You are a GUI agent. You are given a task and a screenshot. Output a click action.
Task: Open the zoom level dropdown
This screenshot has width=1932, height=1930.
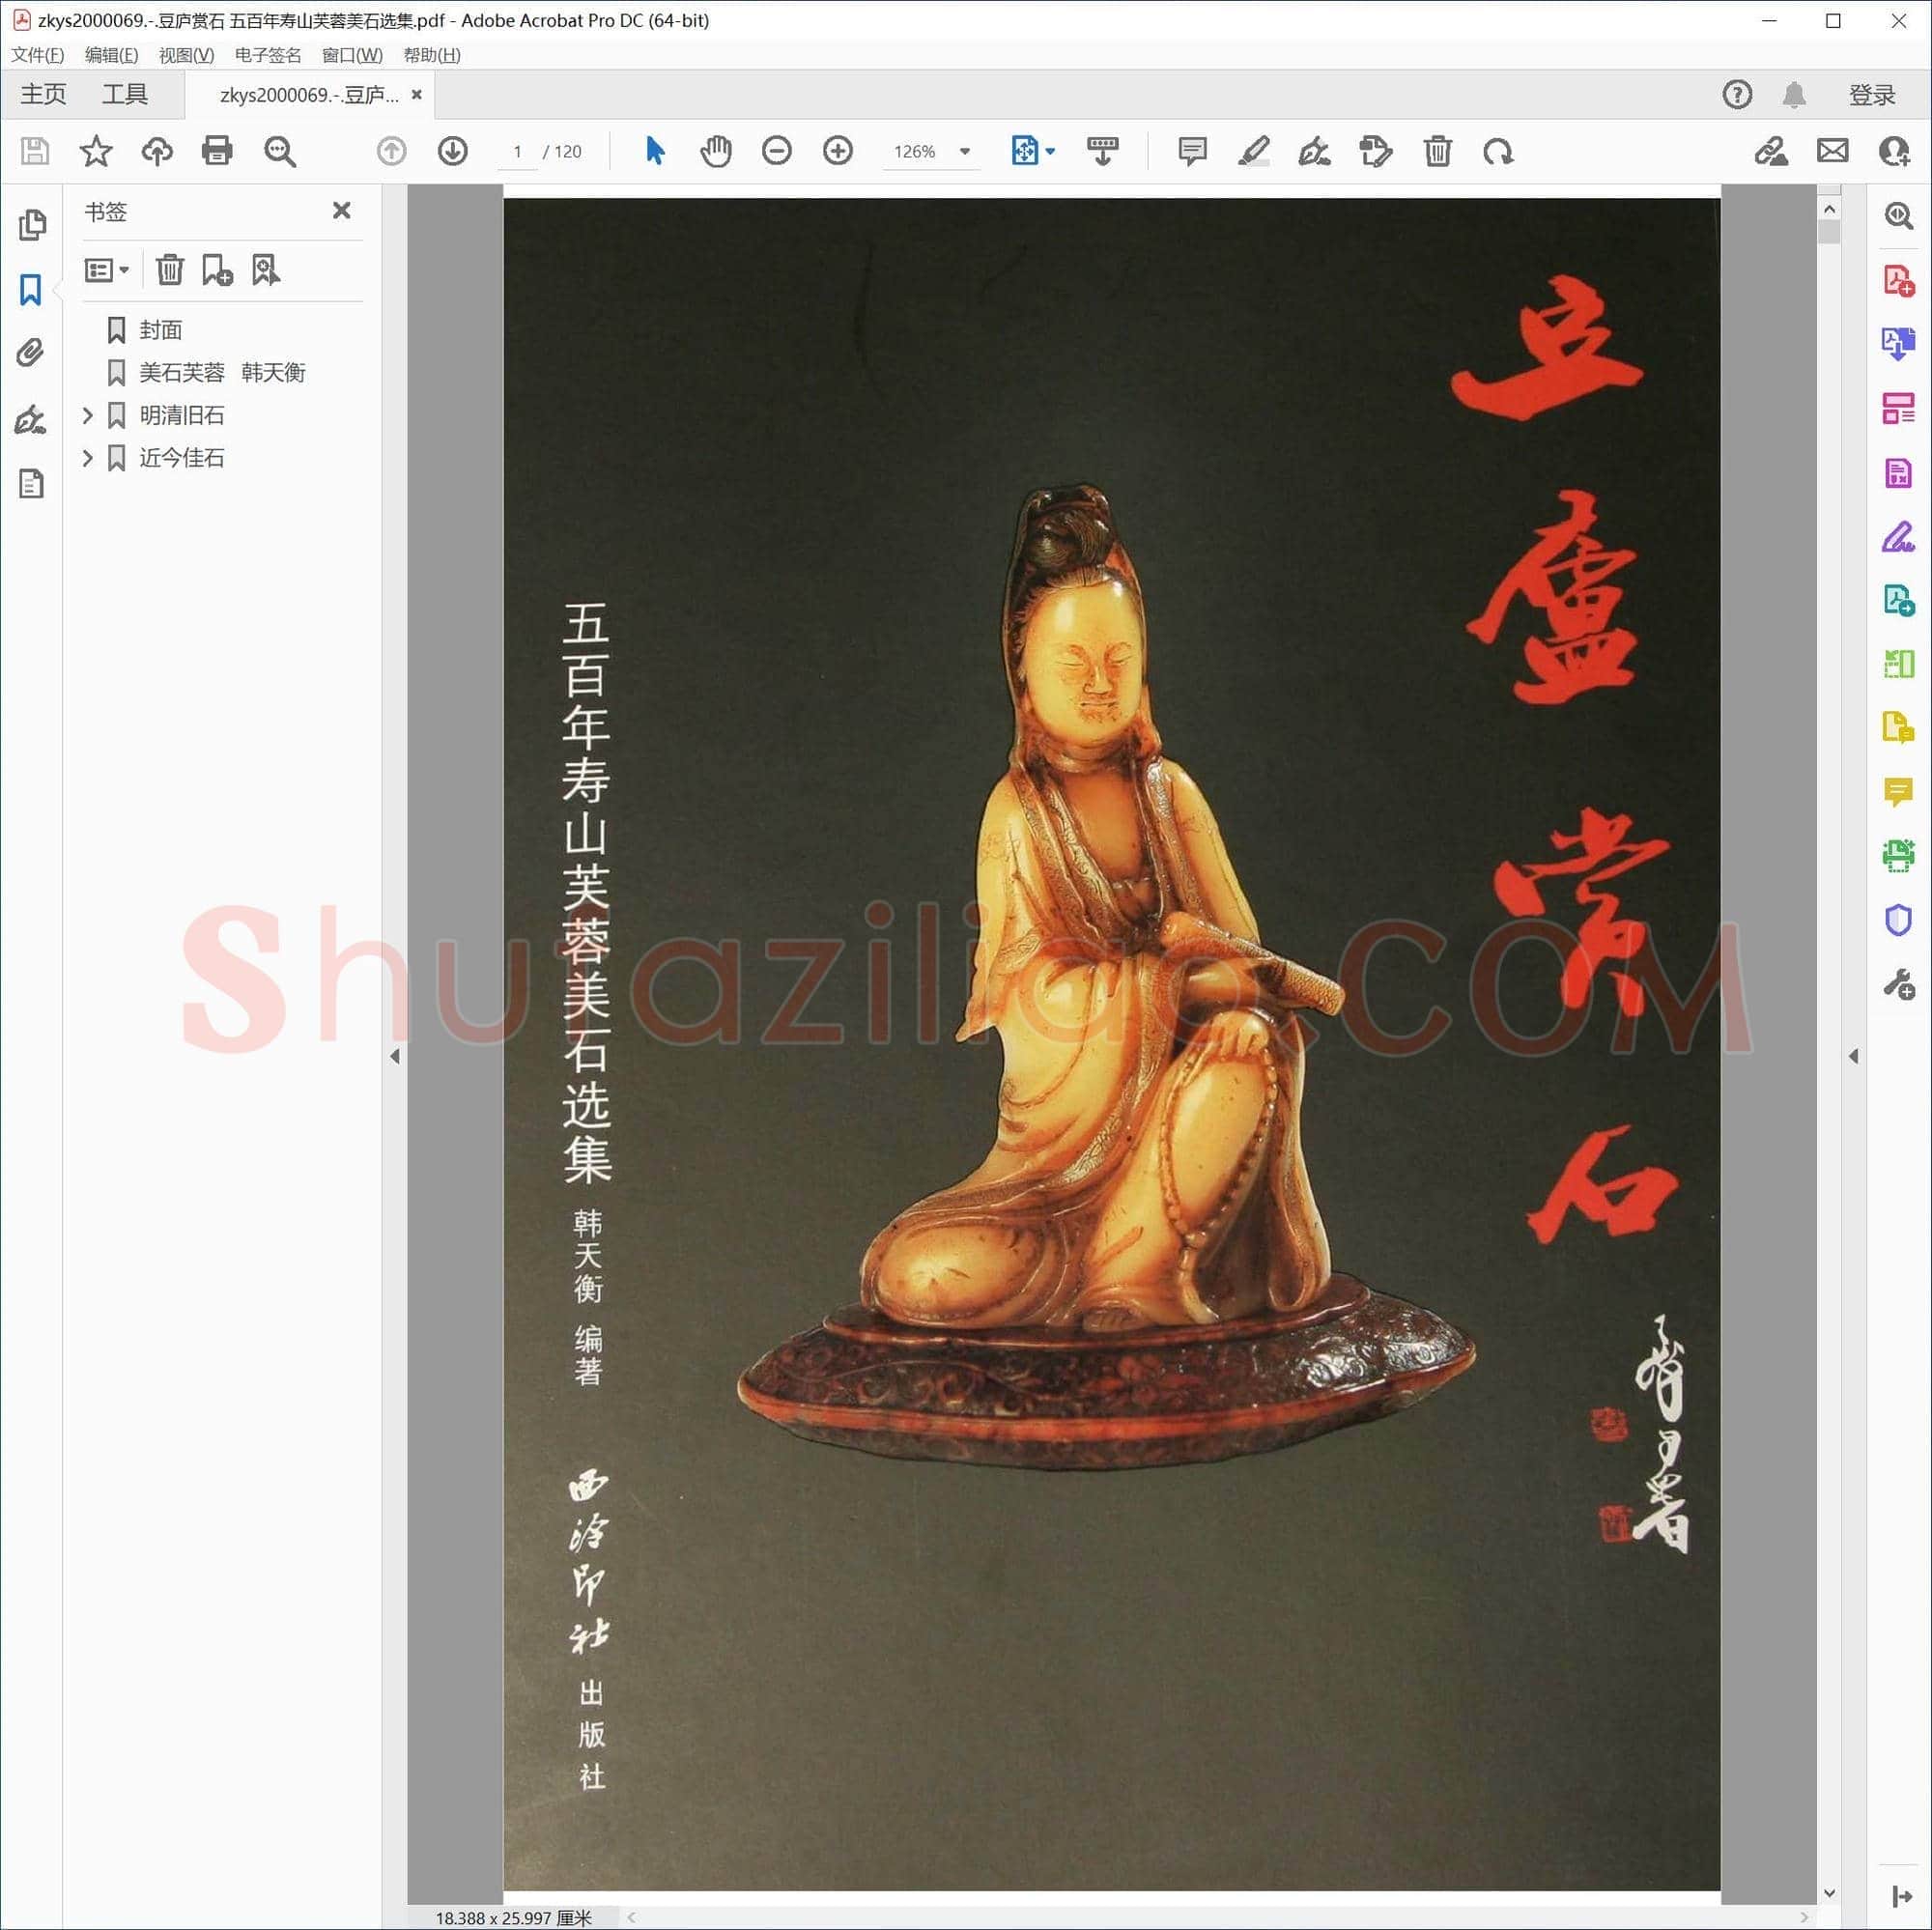point(965,151)
